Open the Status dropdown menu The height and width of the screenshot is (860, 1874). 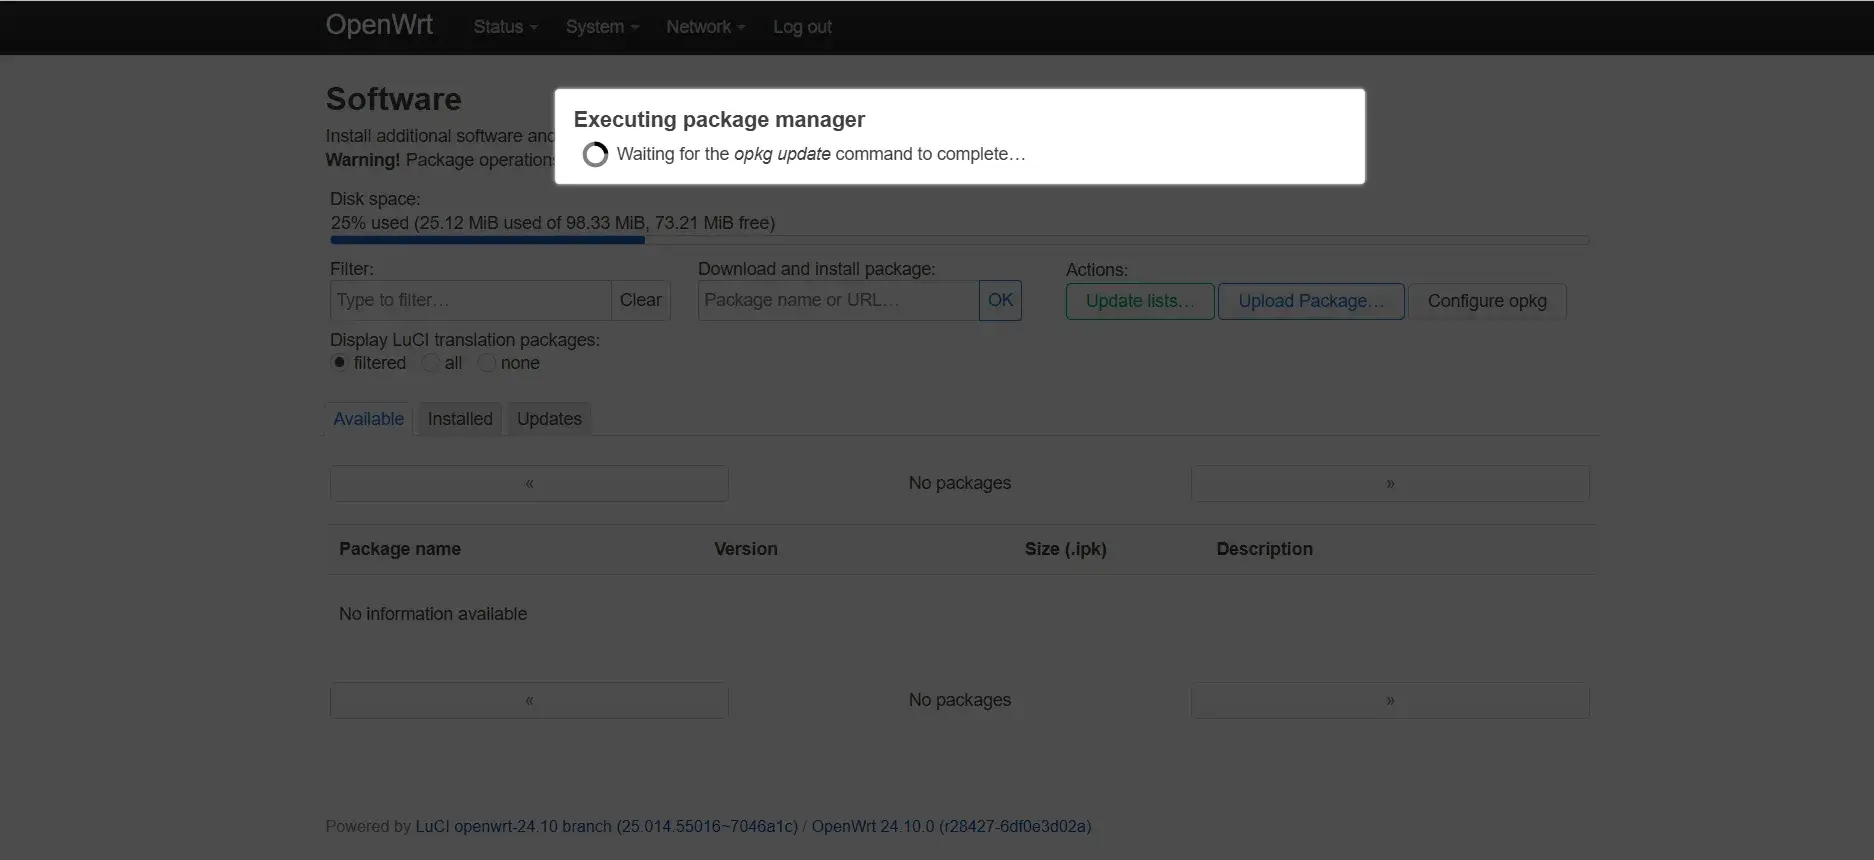pos(505,27)
